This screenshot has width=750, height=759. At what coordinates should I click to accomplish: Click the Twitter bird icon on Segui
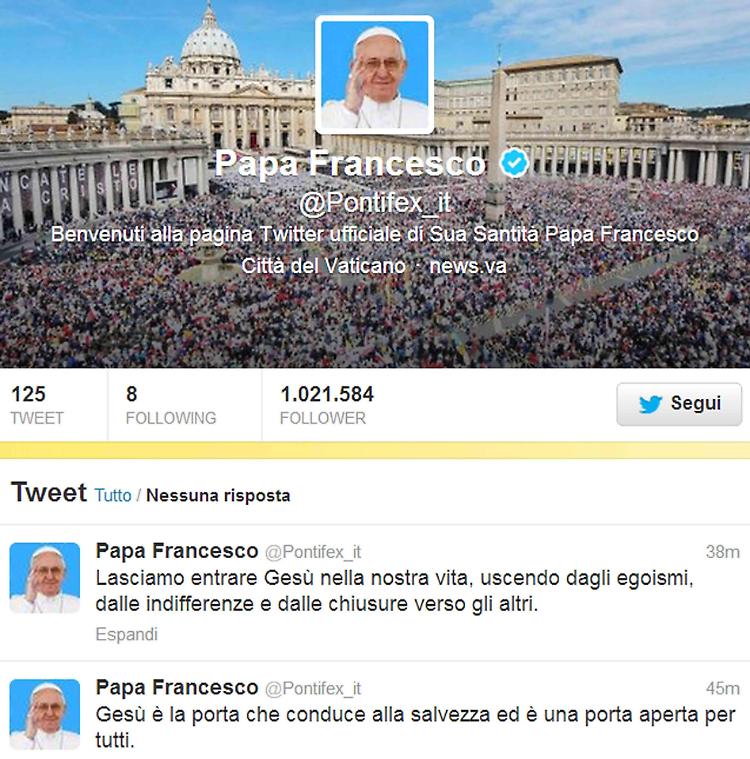tap(650, 404)
